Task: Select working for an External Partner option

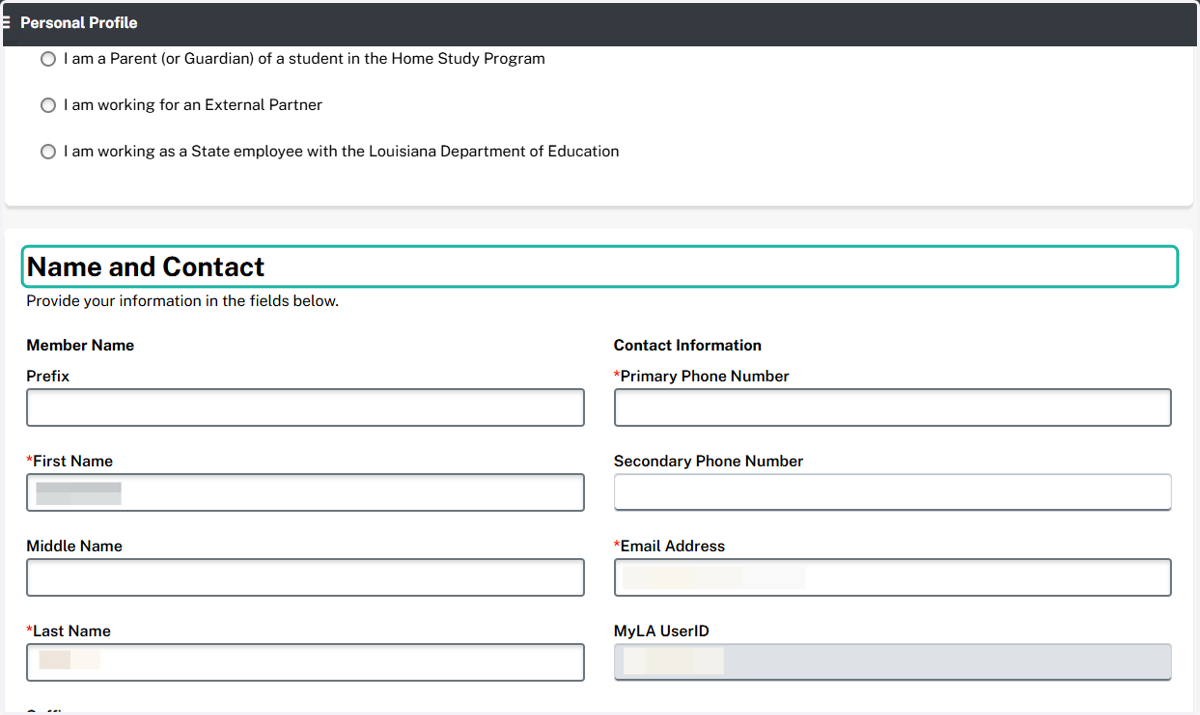Action: (48, 105)
